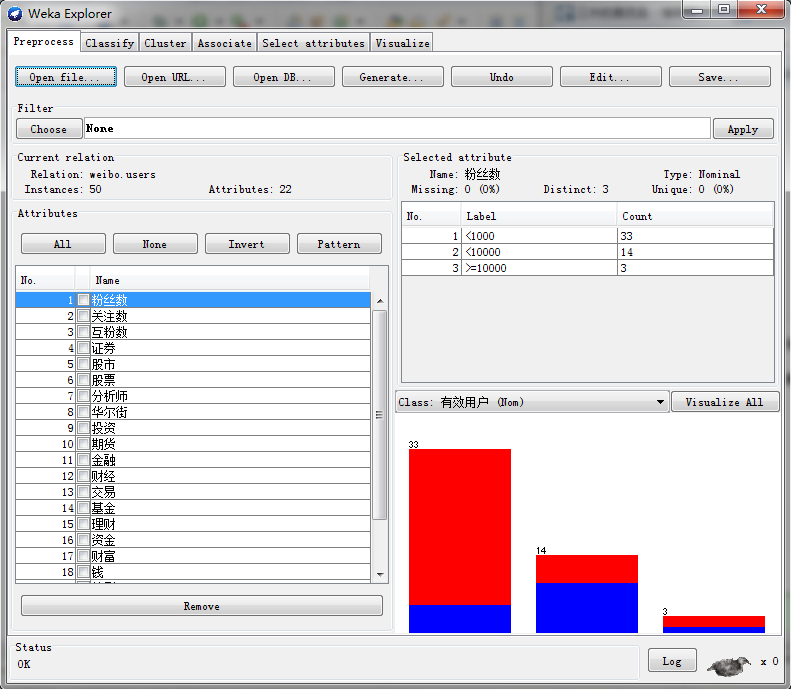Select the 金融 attribute row
Screen dimensions: 791x689
click(x=193, y=460)
